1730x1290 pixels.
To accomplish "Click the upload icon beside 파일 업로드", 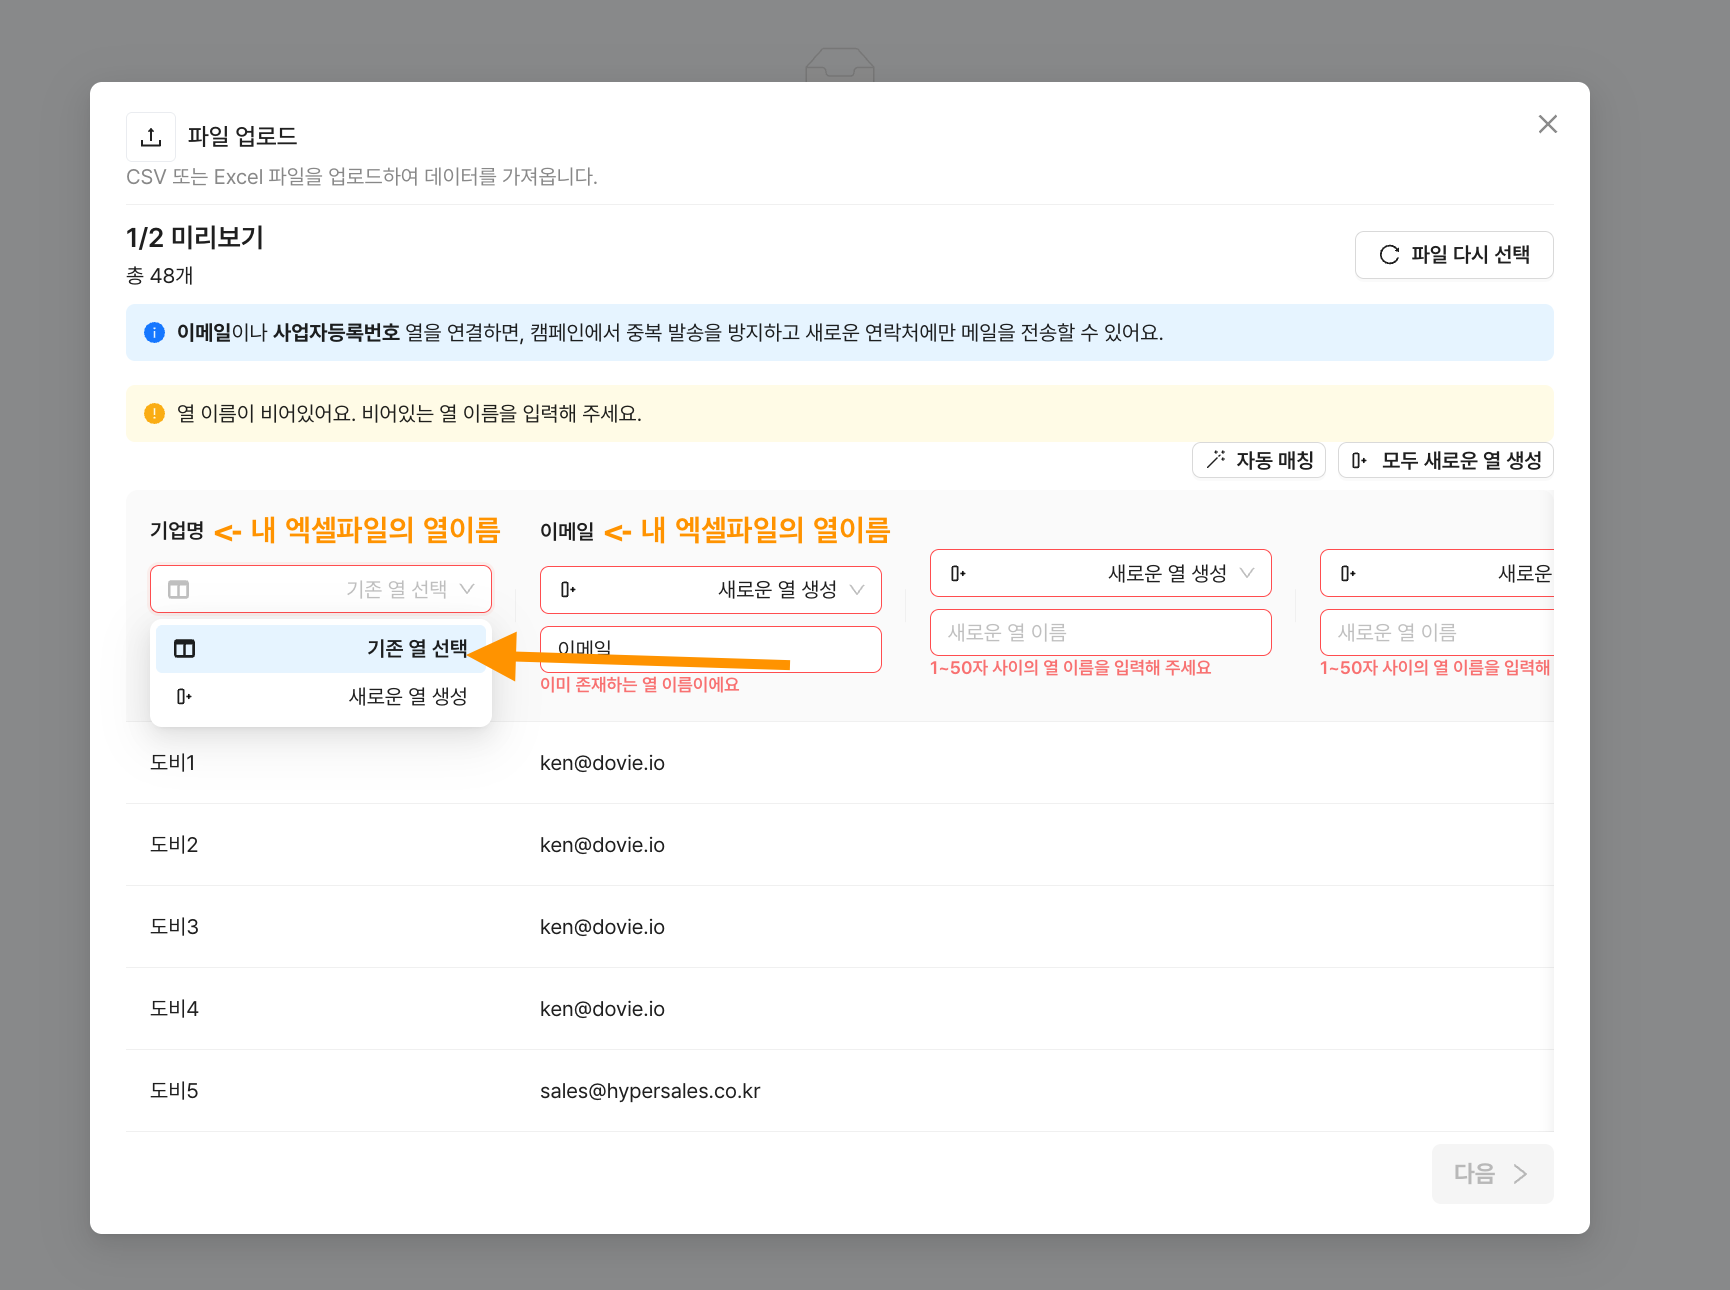I will pos(151,137).
